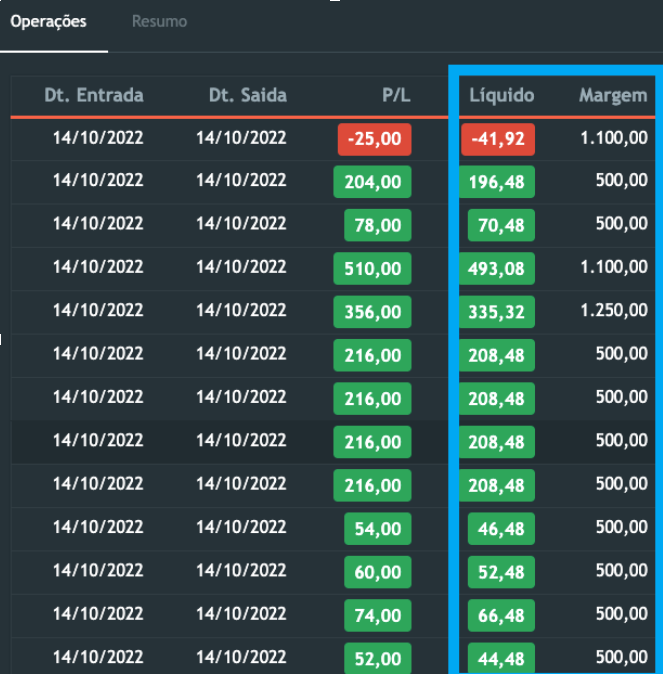
Task: Click the 52,48 Líquido cell
Action: click(x=501, y=572)
